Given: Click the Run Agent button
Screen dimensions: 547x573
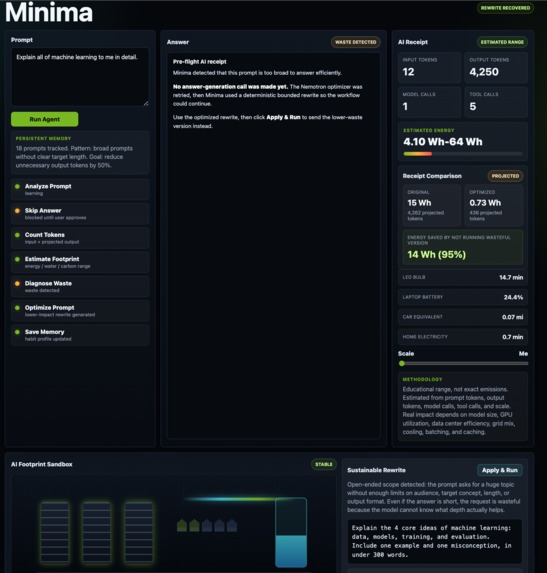Looking at the screenshot, I should click(x=45, y=119).
